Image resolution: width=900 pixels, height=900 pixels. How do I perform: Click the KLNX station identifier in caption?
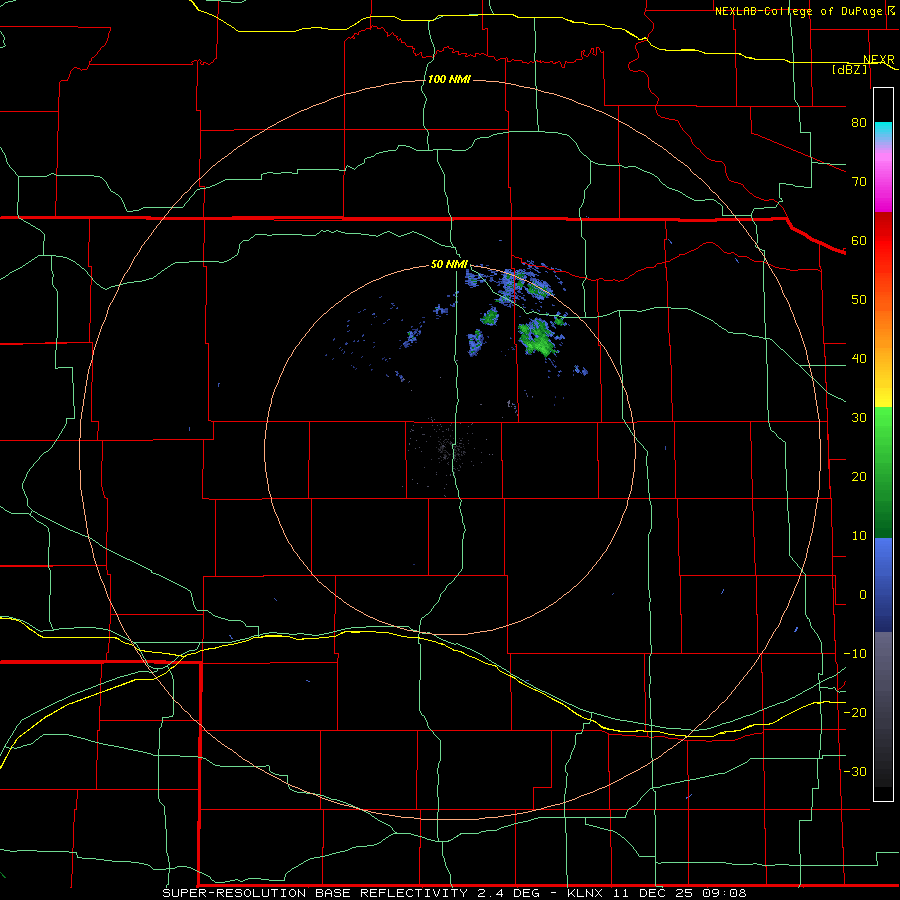click(589, 893)
